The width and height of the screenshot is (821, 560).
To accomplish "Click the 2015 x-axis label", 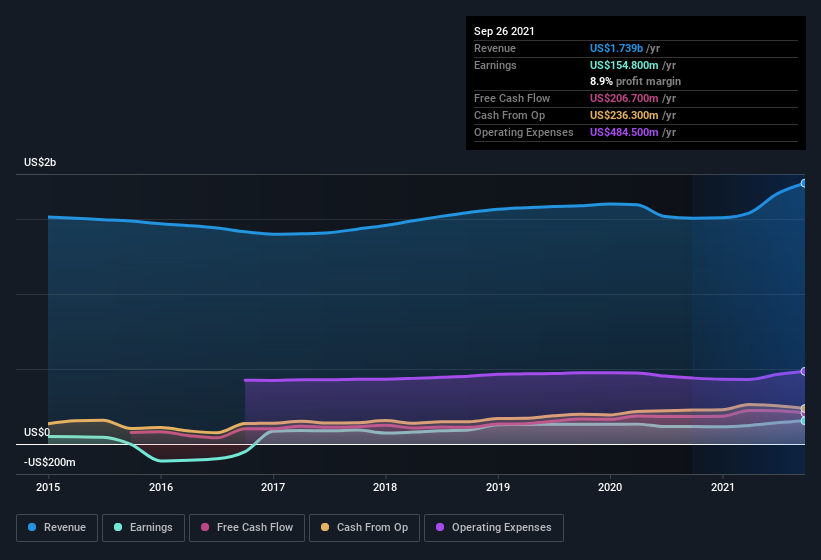I will [x=48, y=487].
